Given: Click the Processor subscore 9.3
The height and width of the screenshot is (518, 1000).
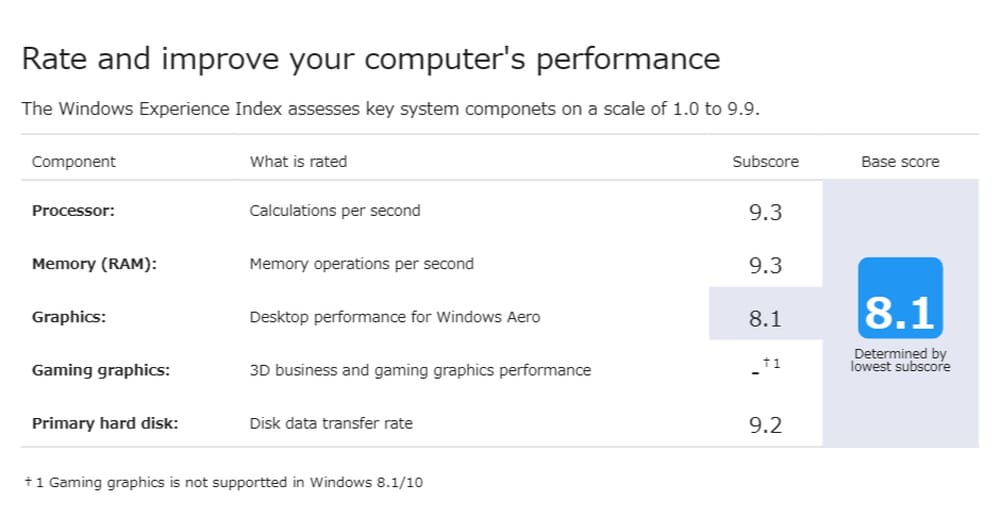Looking at the screenshot, I should pos(765,212).
